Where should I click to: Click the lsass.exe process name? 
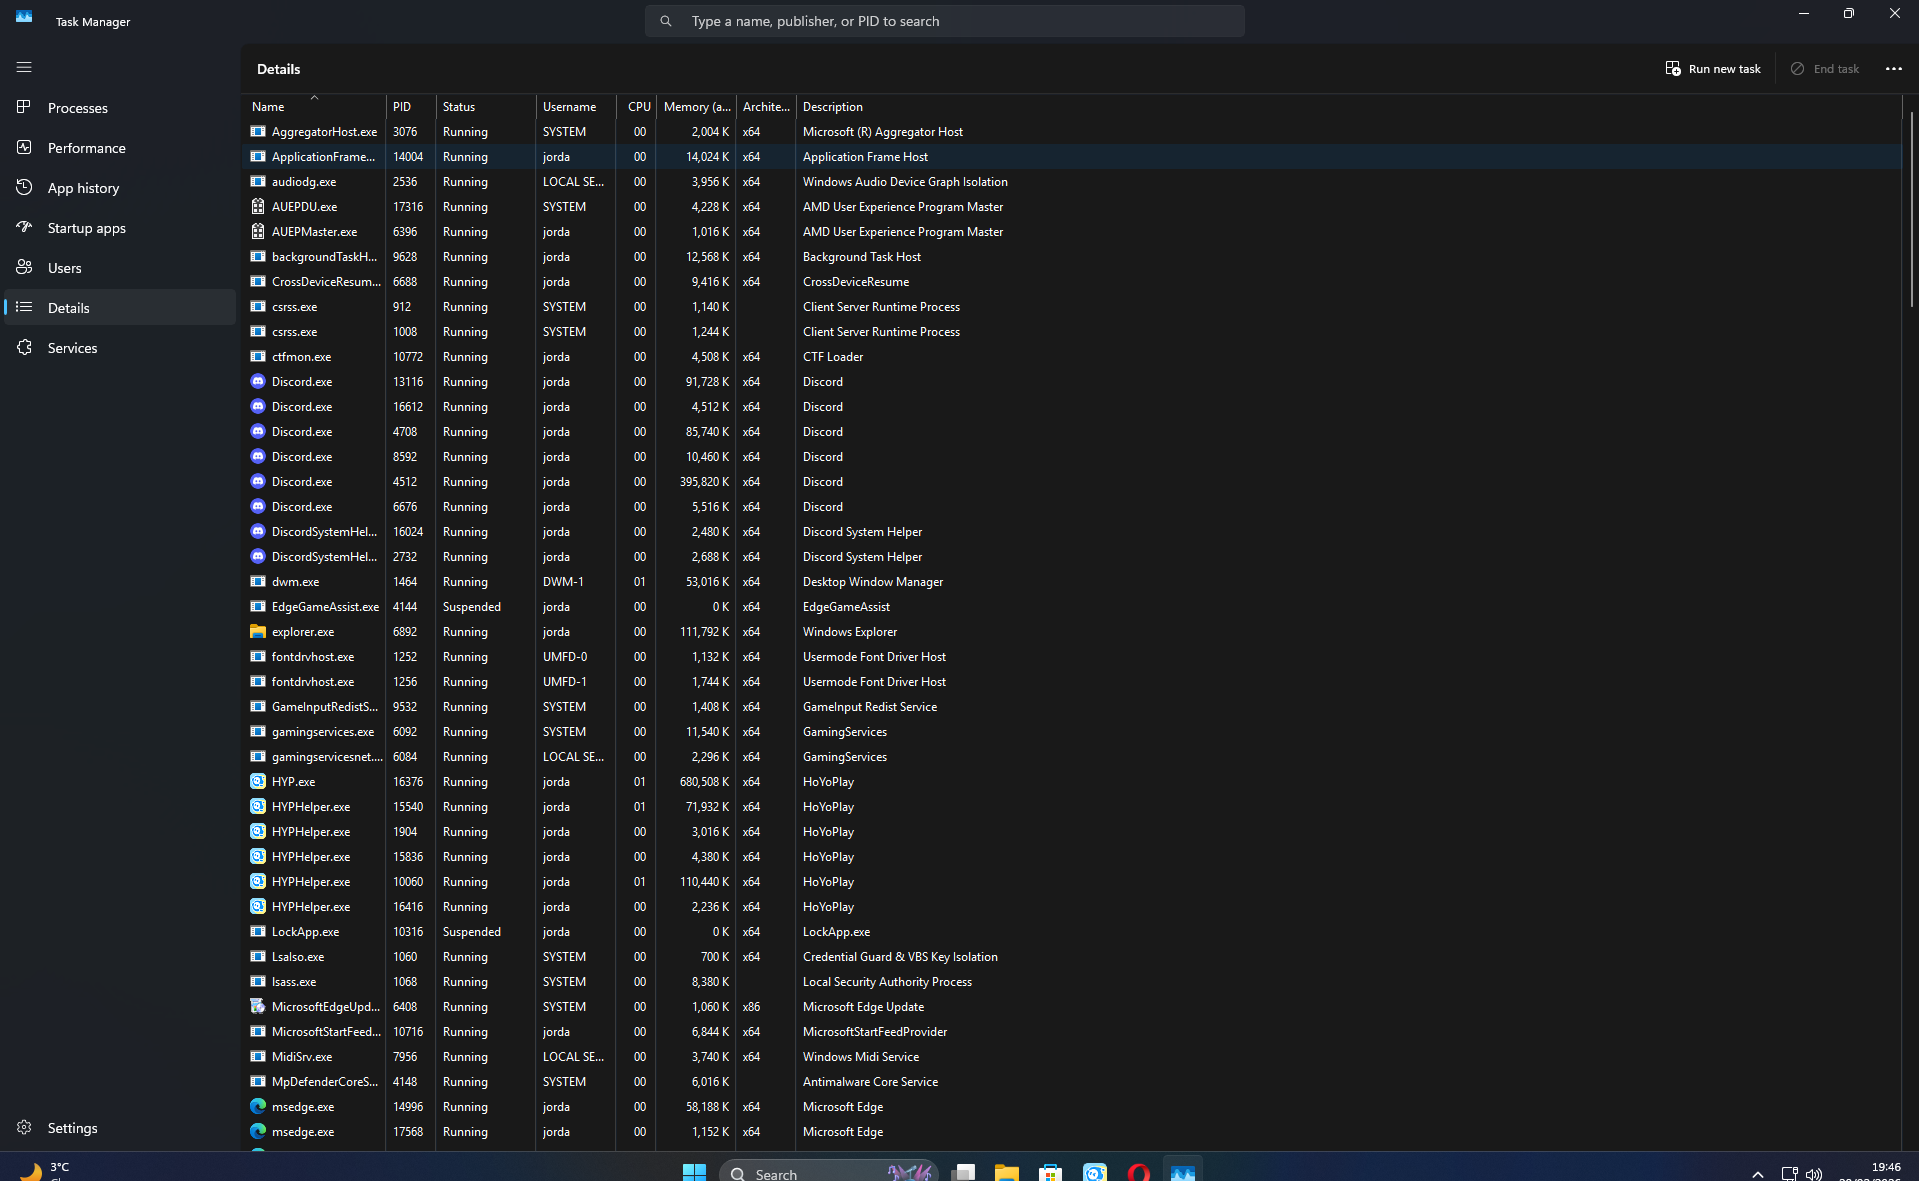pos(294,982)
